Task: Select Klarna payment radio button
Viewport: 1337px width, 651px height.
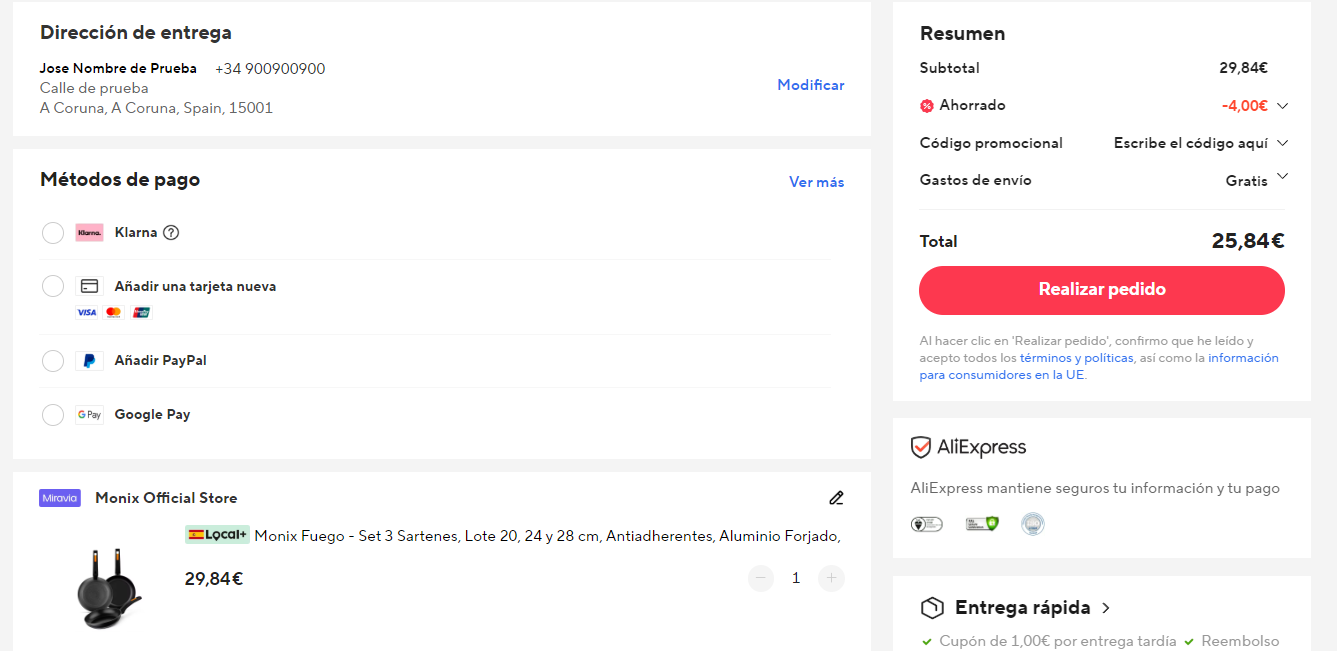Action: [x=53, y=233]
